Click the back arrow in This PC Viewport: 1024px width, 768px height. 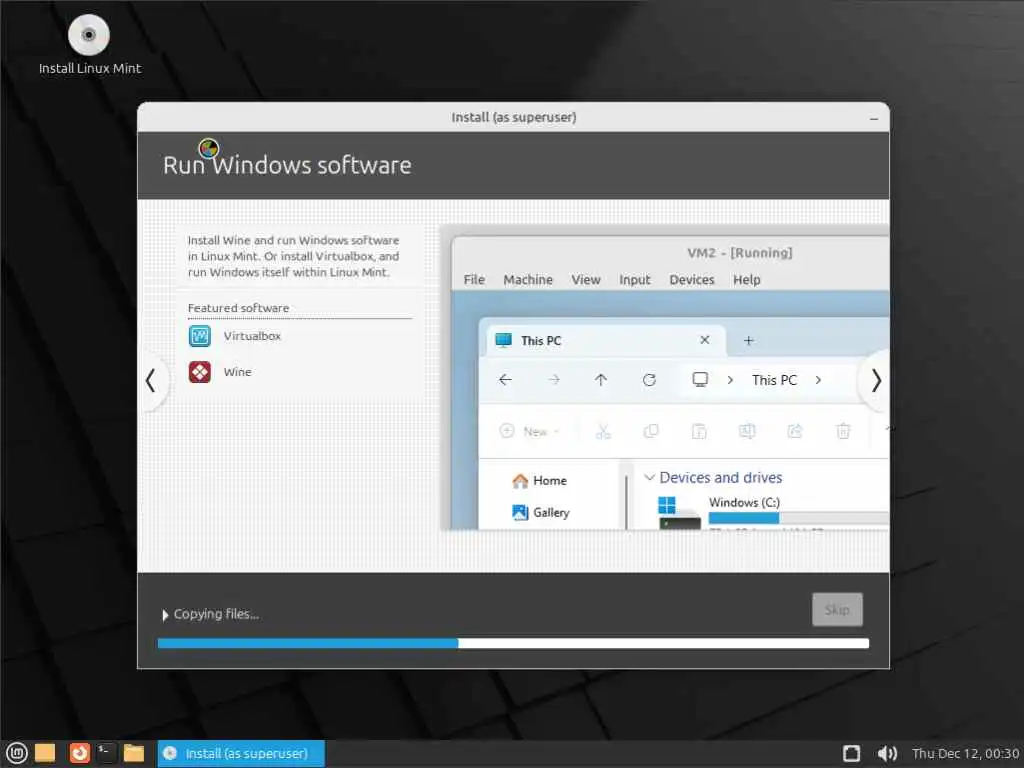[x=505, y=379]
